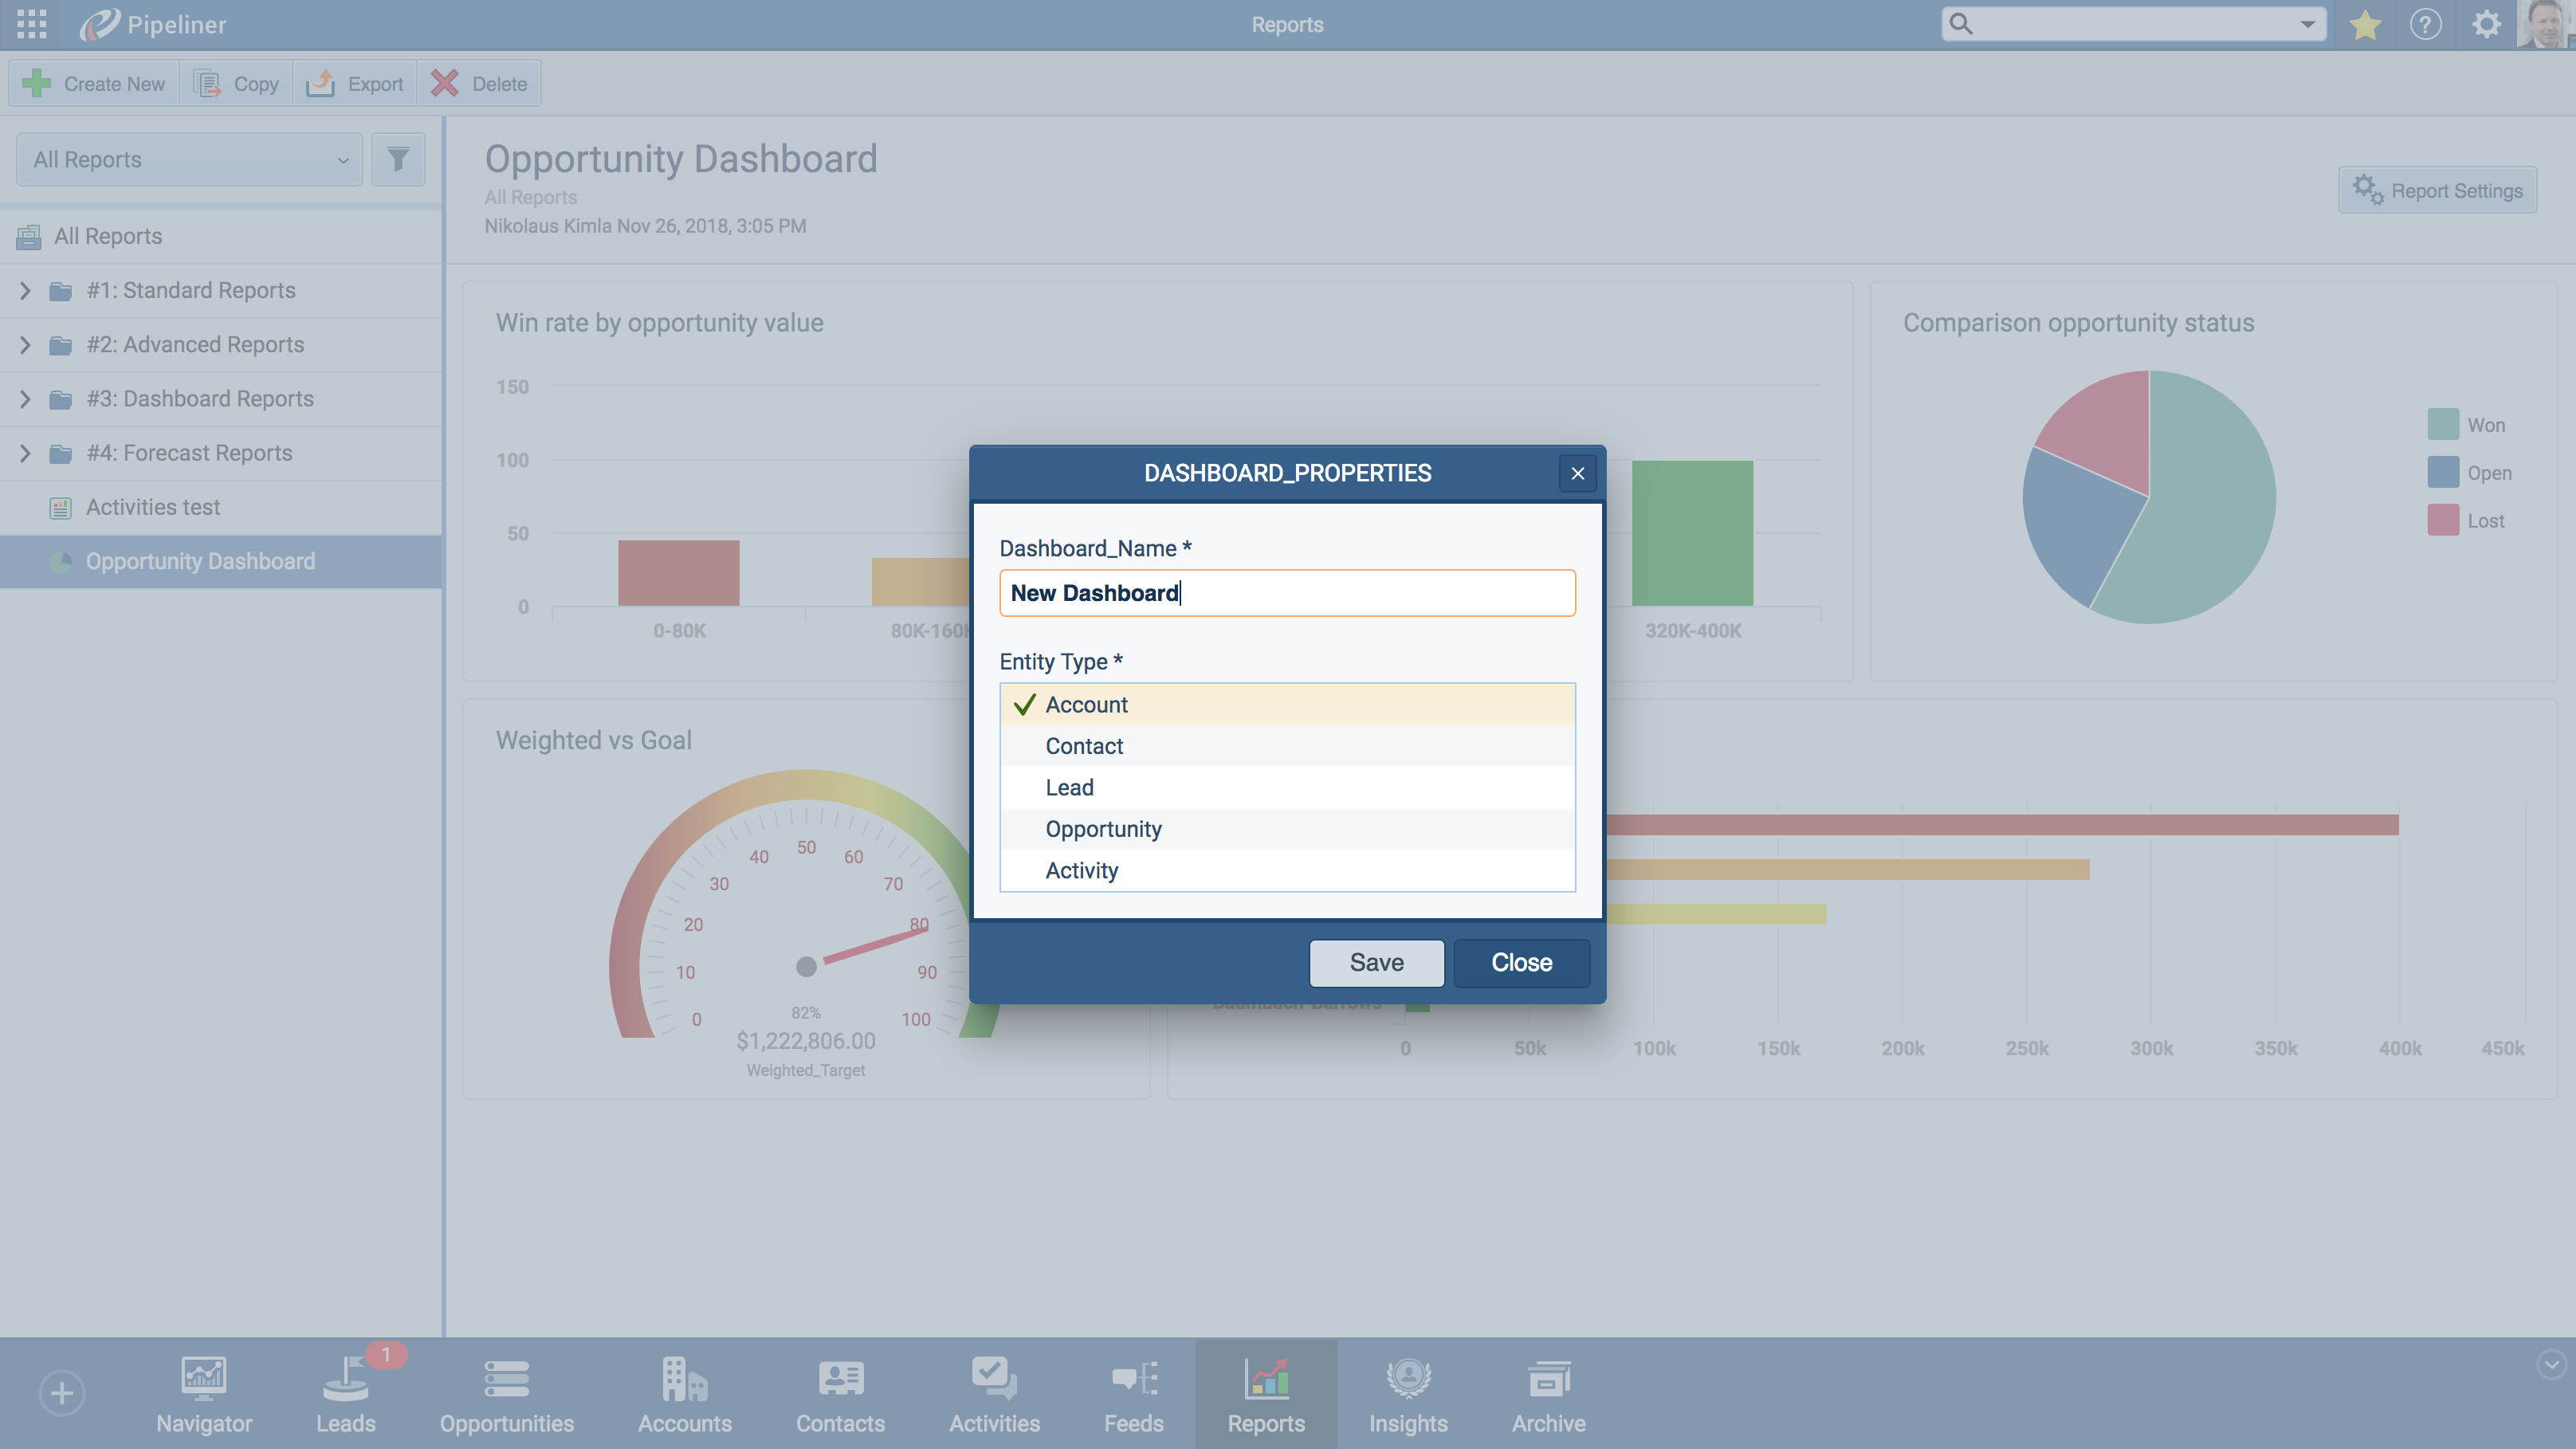Click the help question mark icon
The height and width of the screenshot is (1449, 2576).
point(2425,25)
